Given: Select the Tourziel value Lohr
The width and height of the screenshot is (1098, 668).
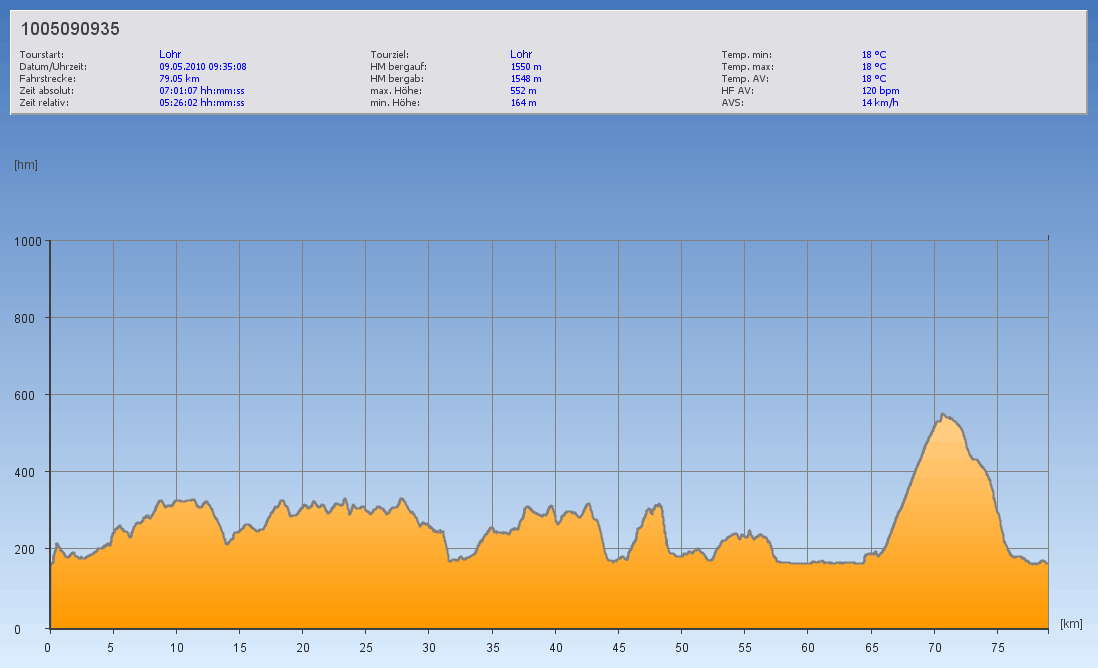Looking at the screenshot, I should pyautogui.click(x=521, y=54).
